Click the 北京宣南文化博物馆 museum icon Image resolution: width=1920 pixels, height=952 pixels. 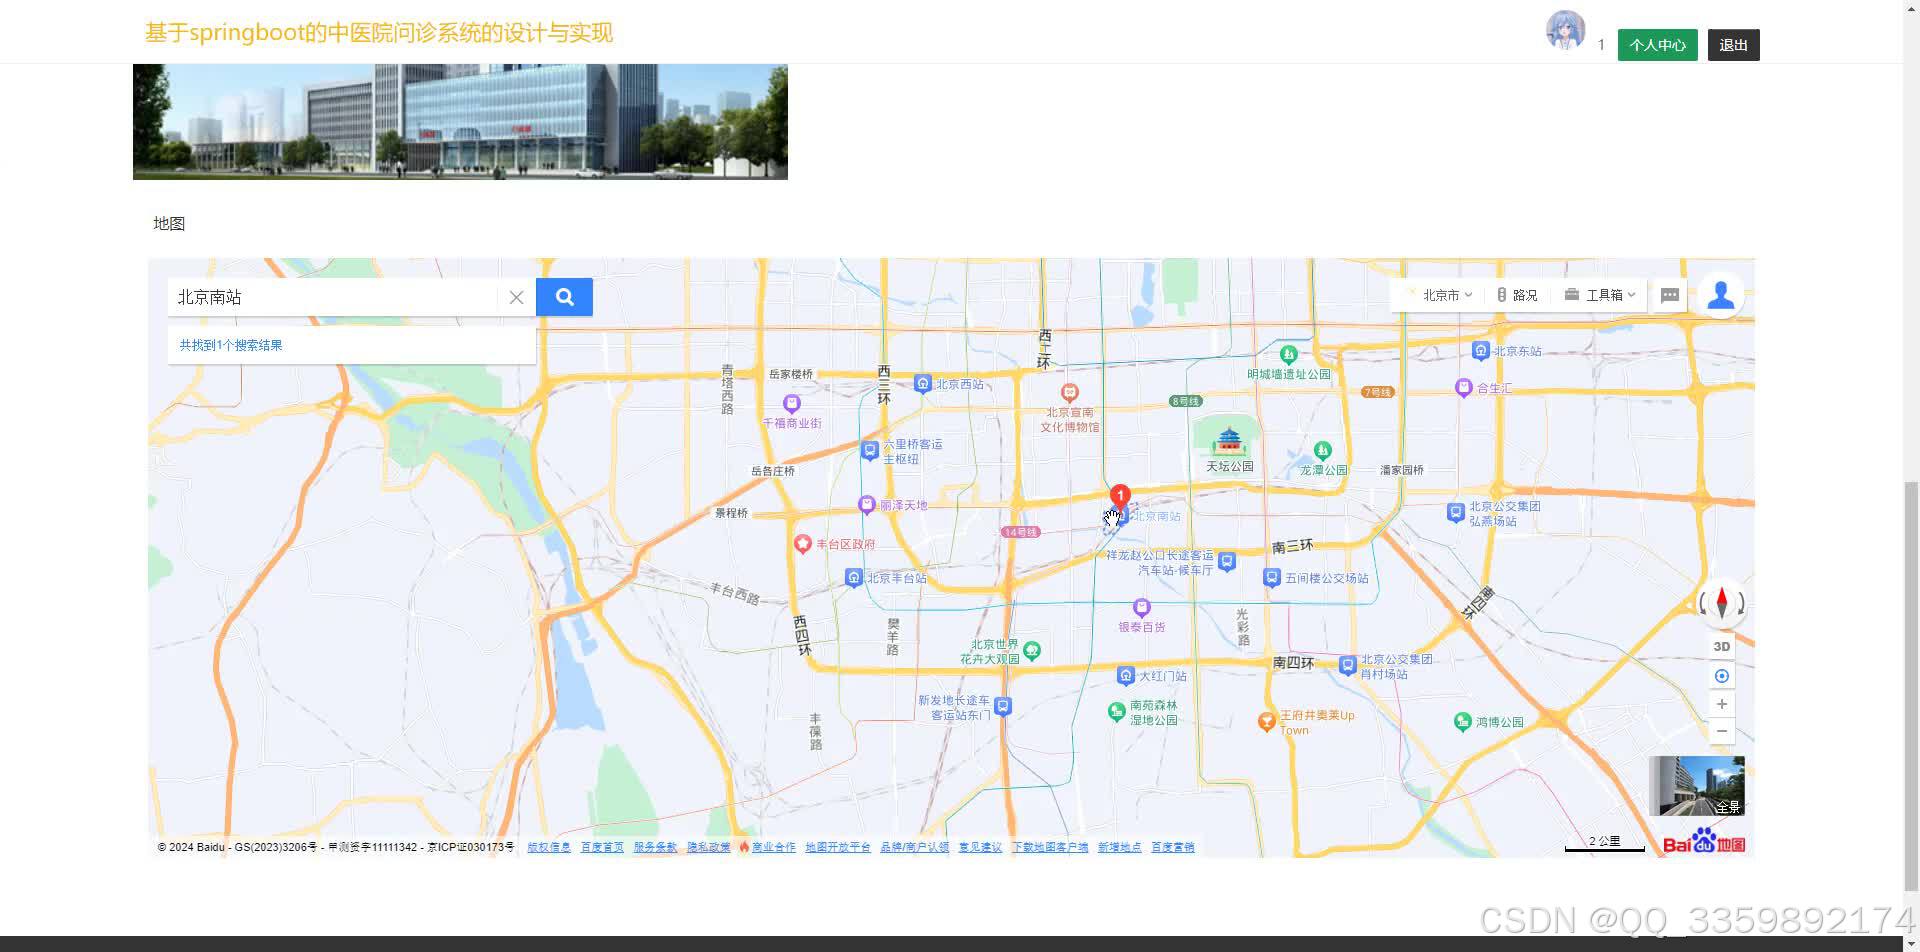pyautogui.click(x=1070, y=393)
